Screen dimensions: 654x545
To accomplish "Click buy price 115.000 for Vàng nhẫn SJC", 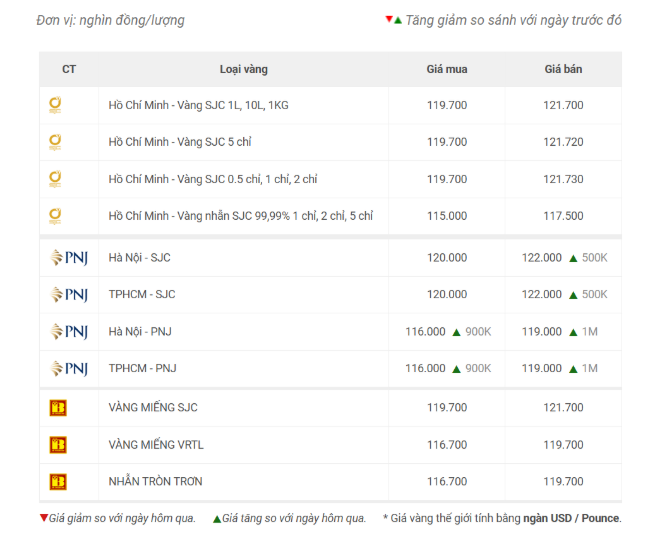I will [447, 216].
